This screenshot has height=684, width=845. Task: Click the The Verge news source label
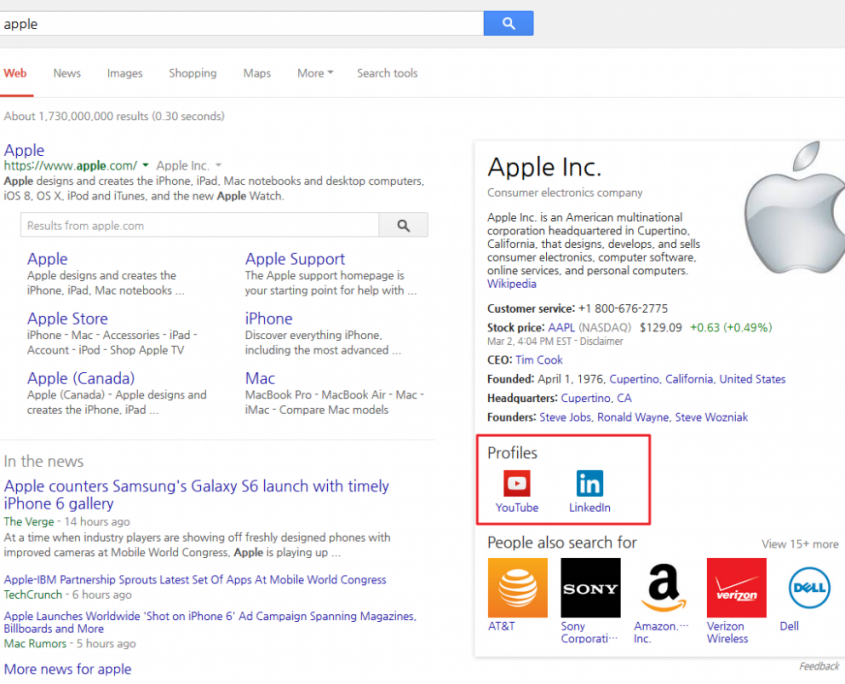click(29, 522)
